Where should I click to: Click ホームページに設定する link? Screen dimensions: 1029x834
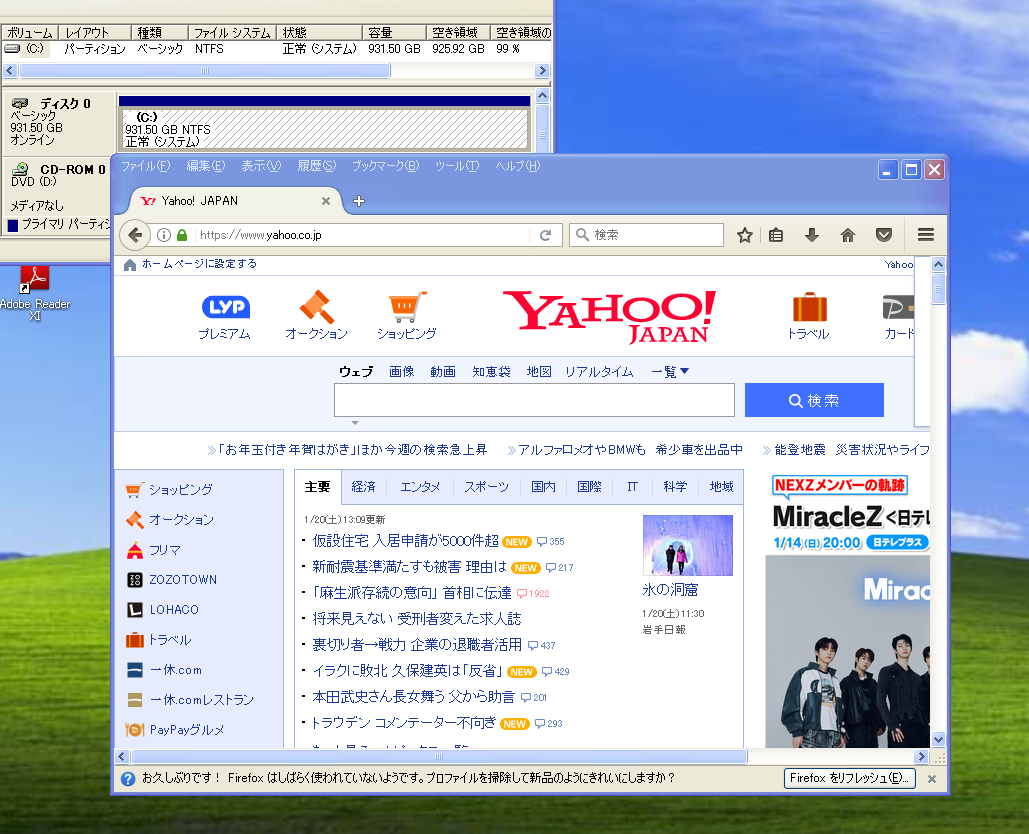tap(199, 264)
